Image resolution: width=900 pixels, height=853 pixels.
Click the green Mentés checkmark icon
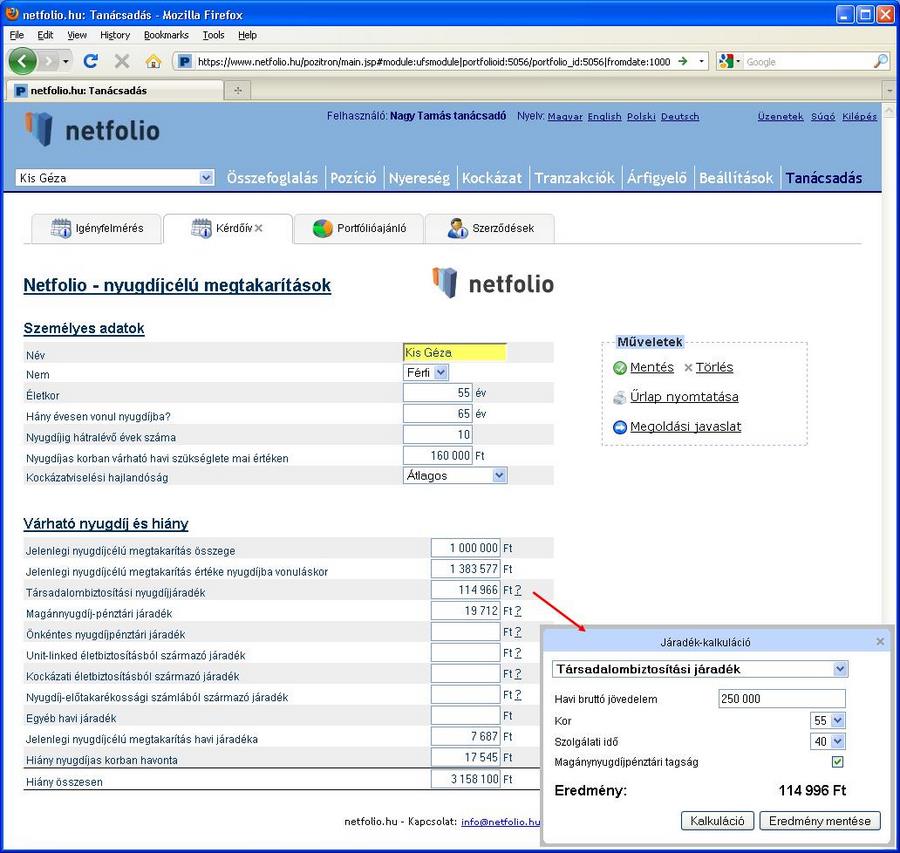click(x=620, y=367)
